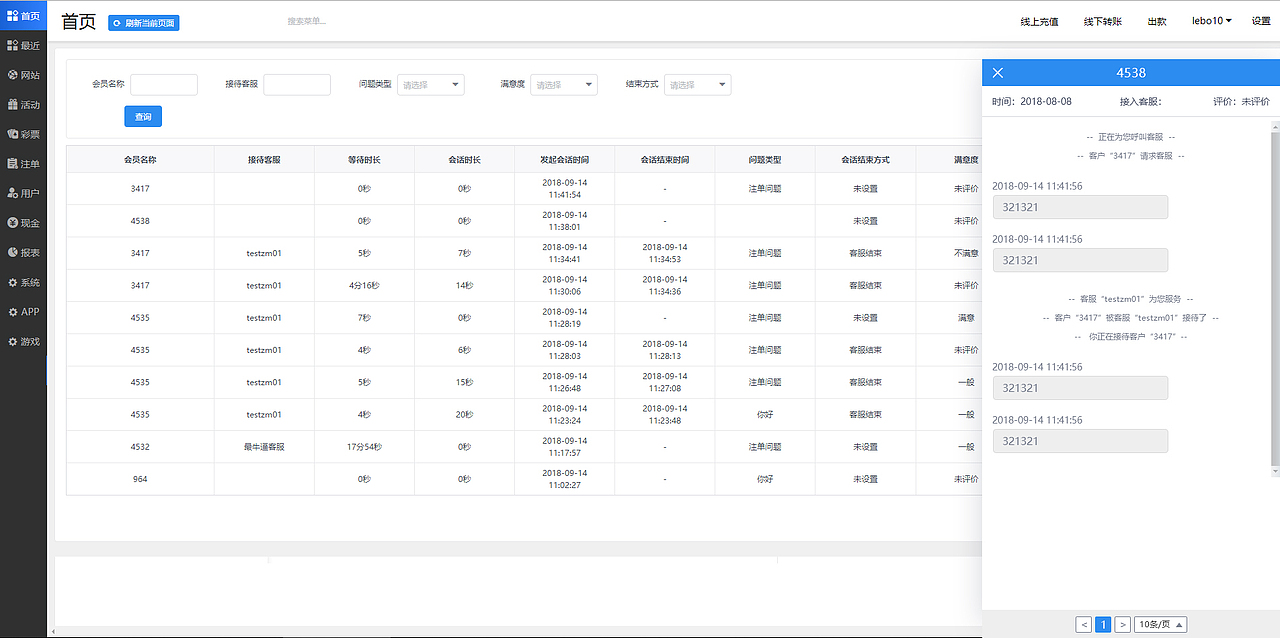The height and width of the screenshot is (638, 1280).
Task: Go to the previous page with the < button
Action: pos(1084,625)
